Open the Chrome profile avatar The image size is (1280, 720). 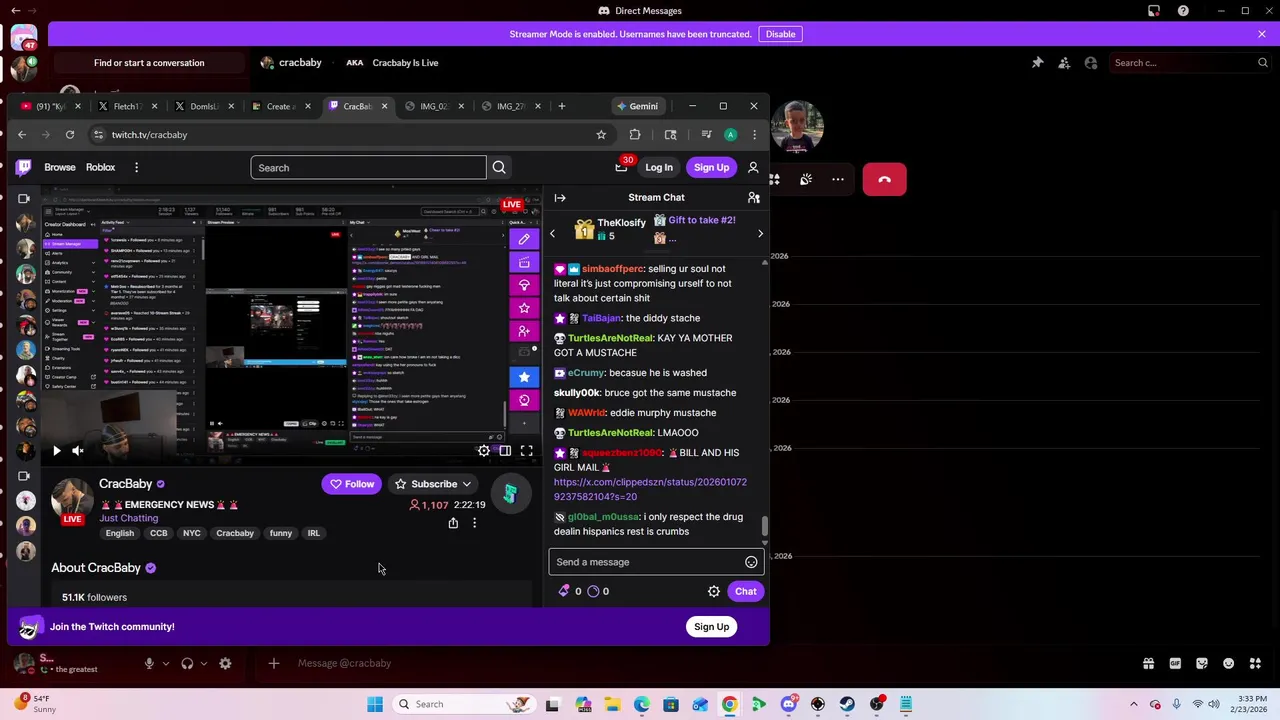tap(731, 135)
